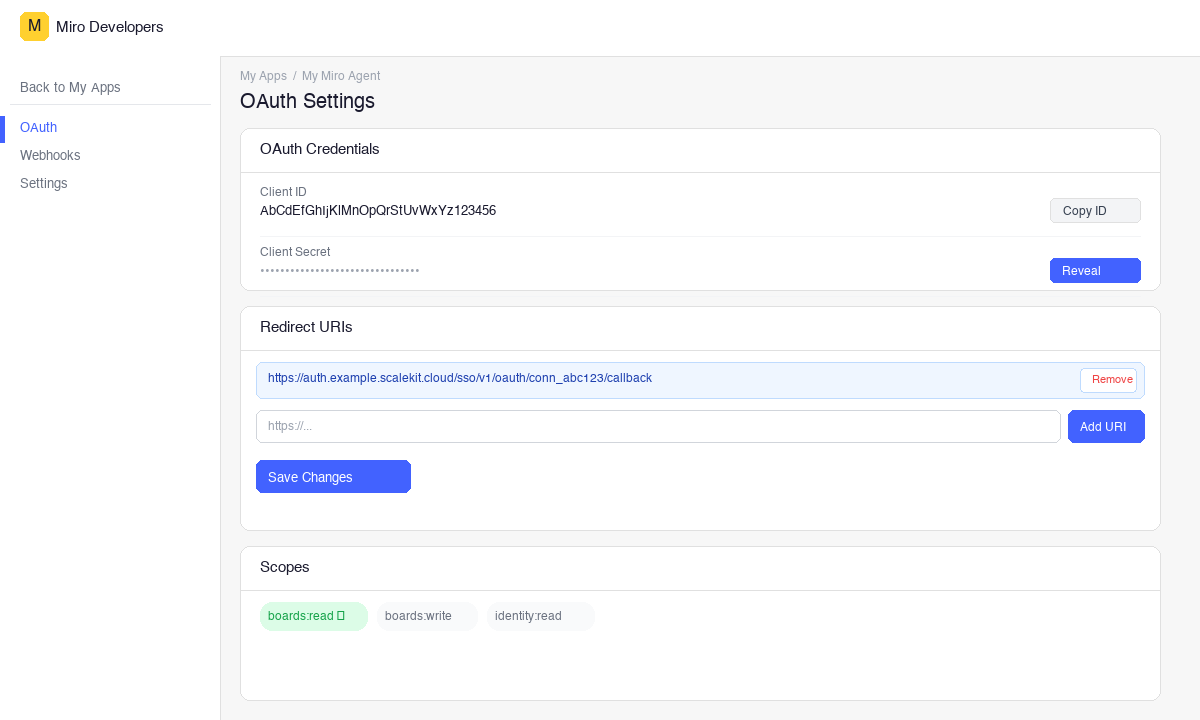Open My Apps from the breadcrumb
This screenshot has height=720, width=1200.
point(262,76)
